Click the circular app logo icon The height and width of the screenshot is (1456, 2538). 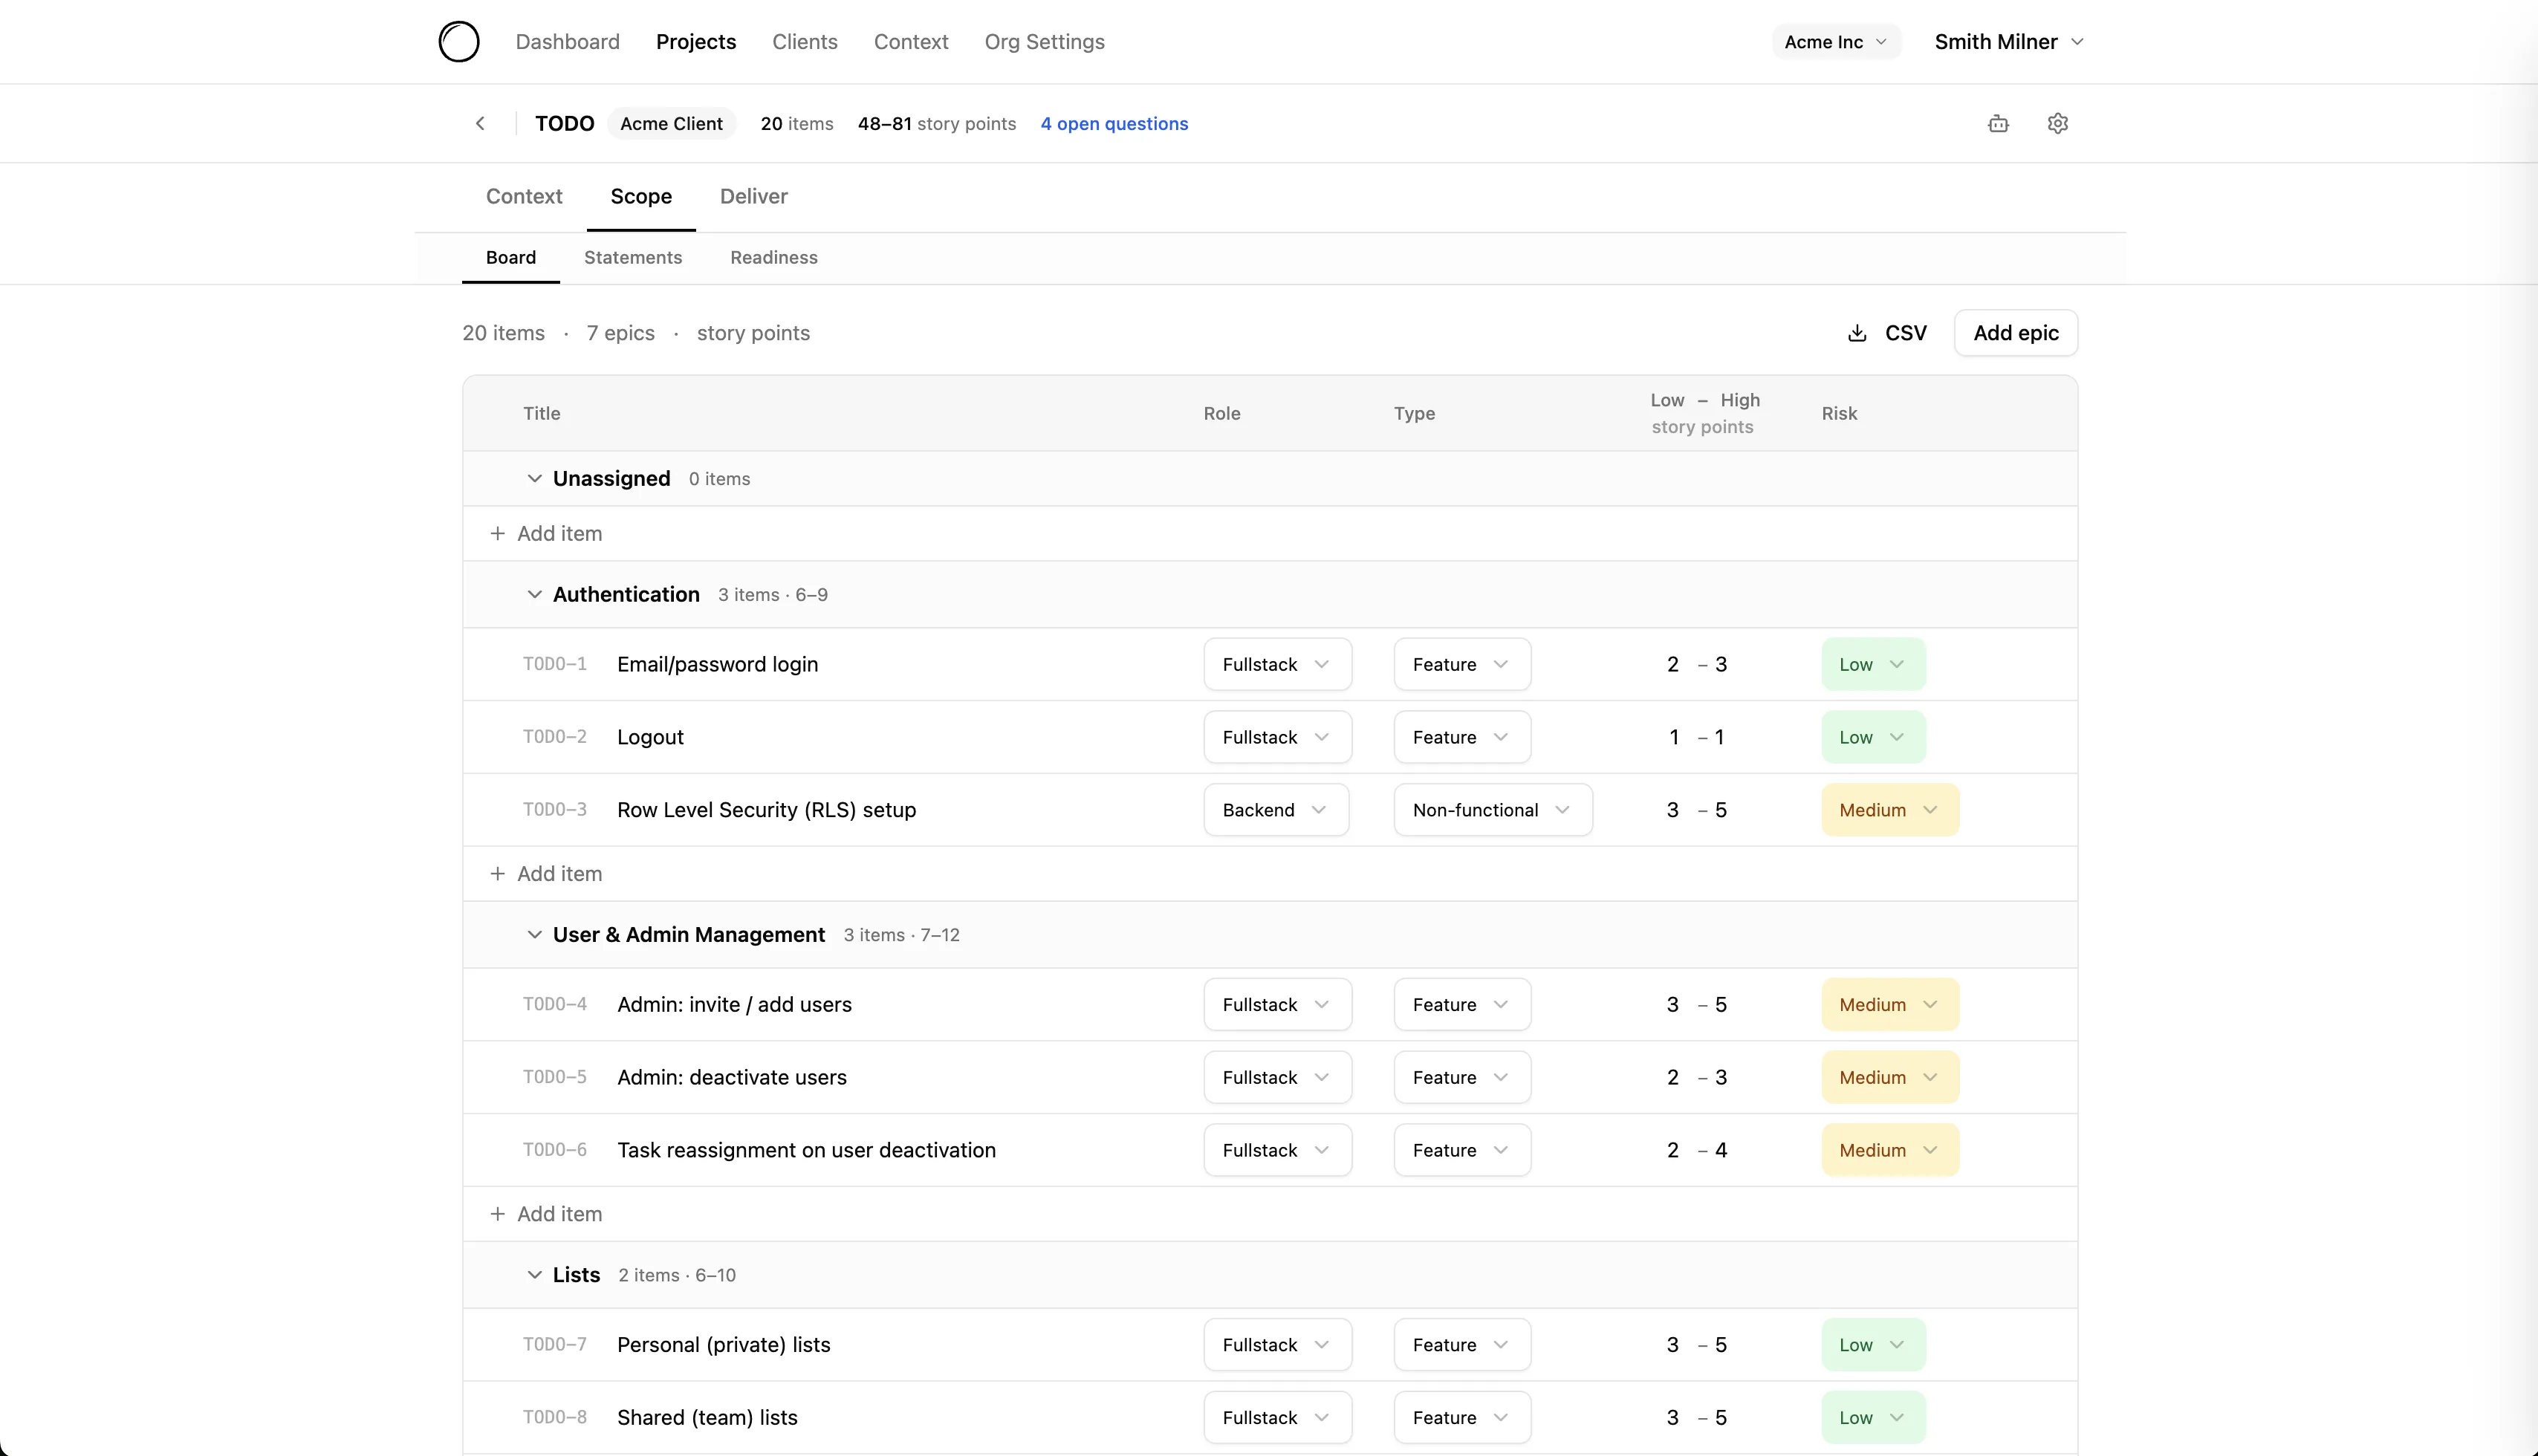pyautogui.click(x=459, y=42)
